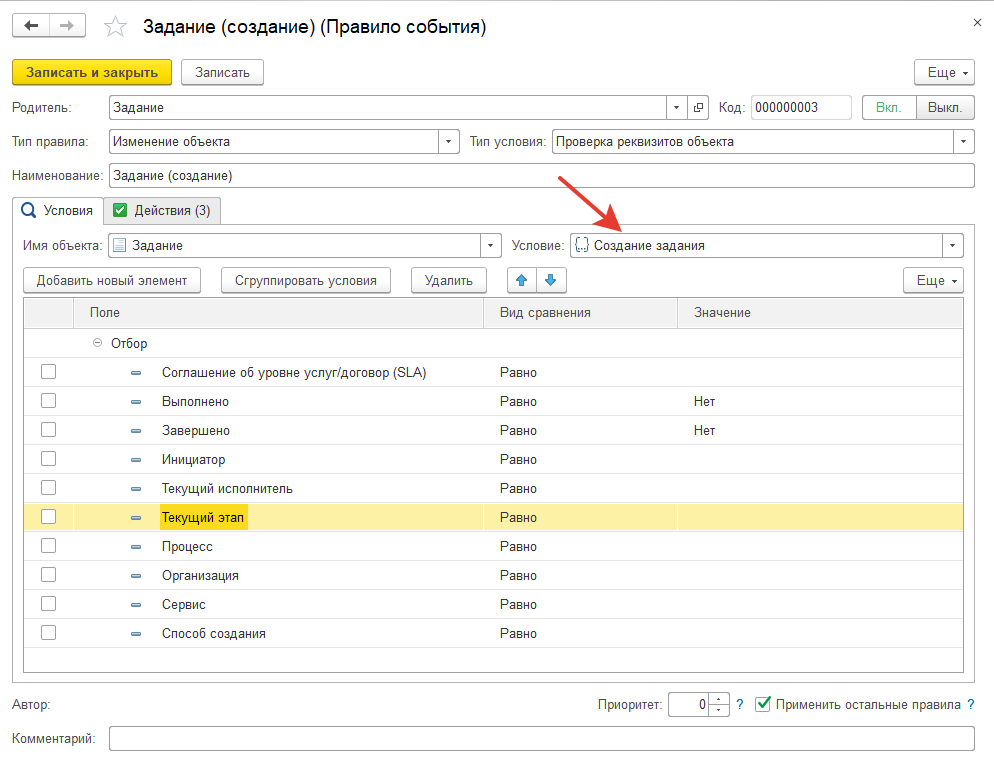The width and height of the screenshot is (994, 763).
Task: Click the Нет value in the Выполнено row
Action: [x=704, y=402]
